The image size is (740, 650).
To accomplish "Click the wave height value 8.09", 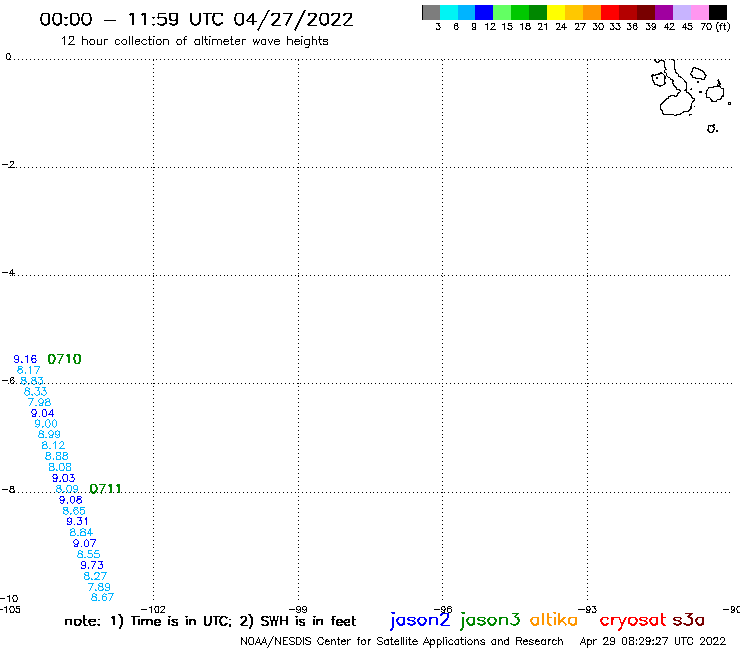I will tap(67, 489).
